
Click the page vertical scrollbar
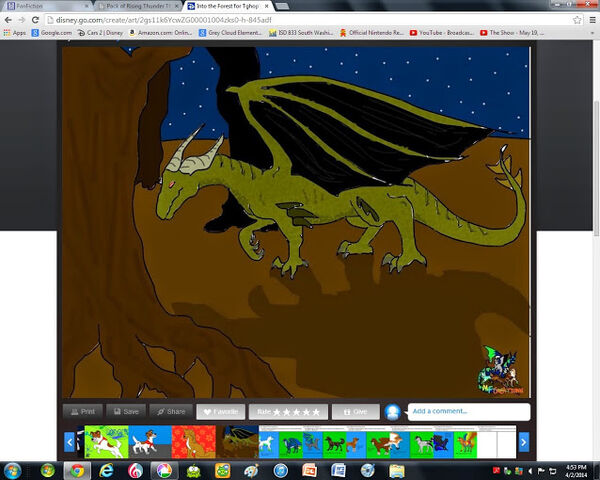tap(596, 168)
